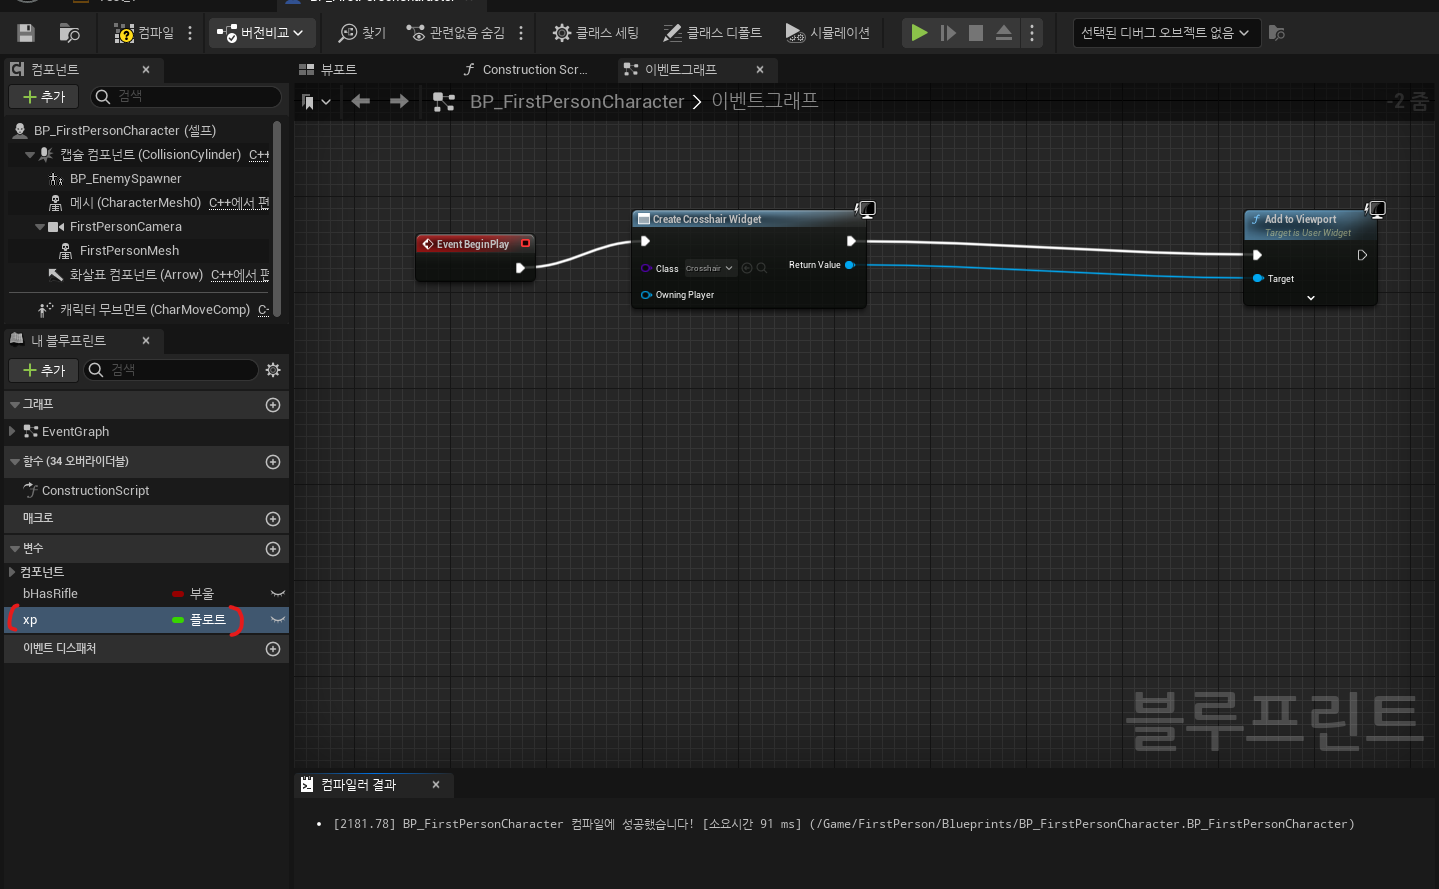Click the skip/advance frame play button
1439x889 pixels.
(948, 33)
